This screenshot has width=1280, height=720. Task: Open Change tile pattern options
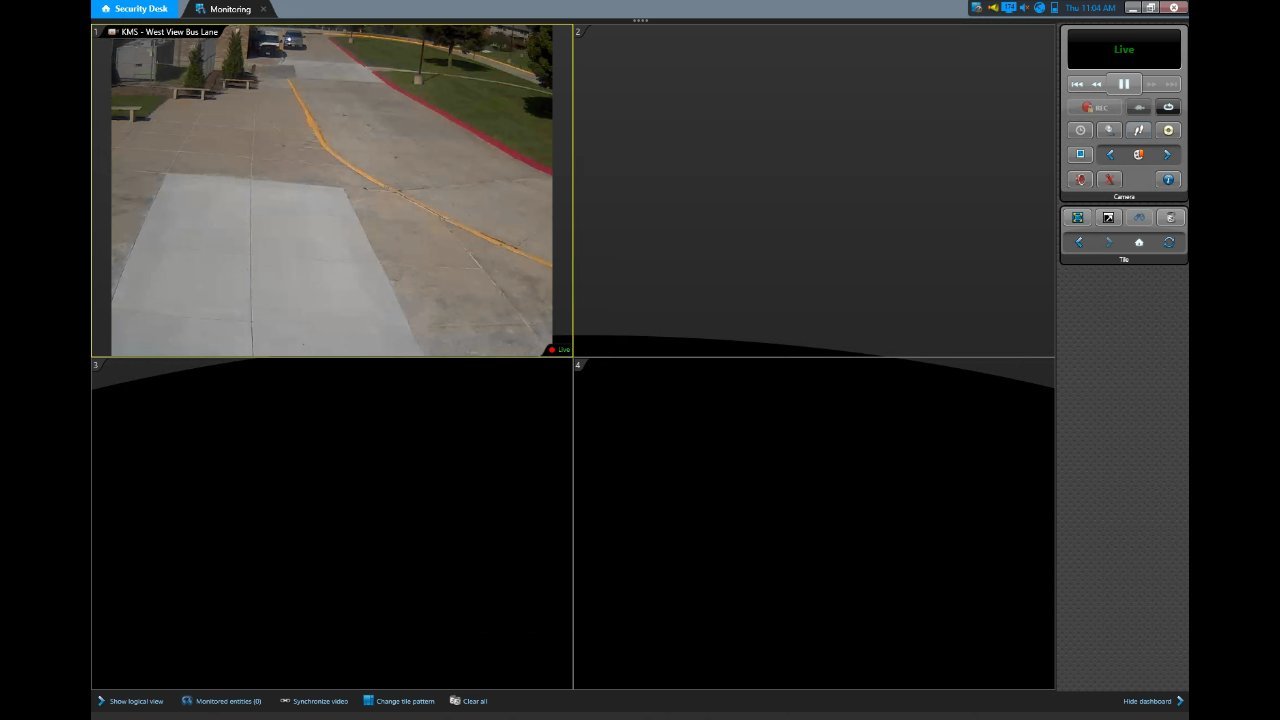(x=399, y=701)
